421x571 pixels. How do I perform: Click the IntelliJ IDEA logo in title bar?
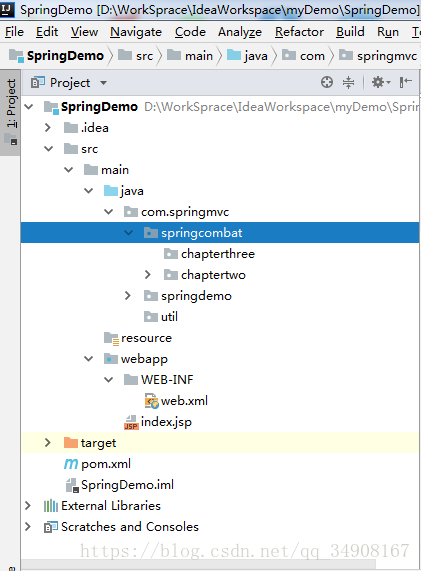coord(7,9)
